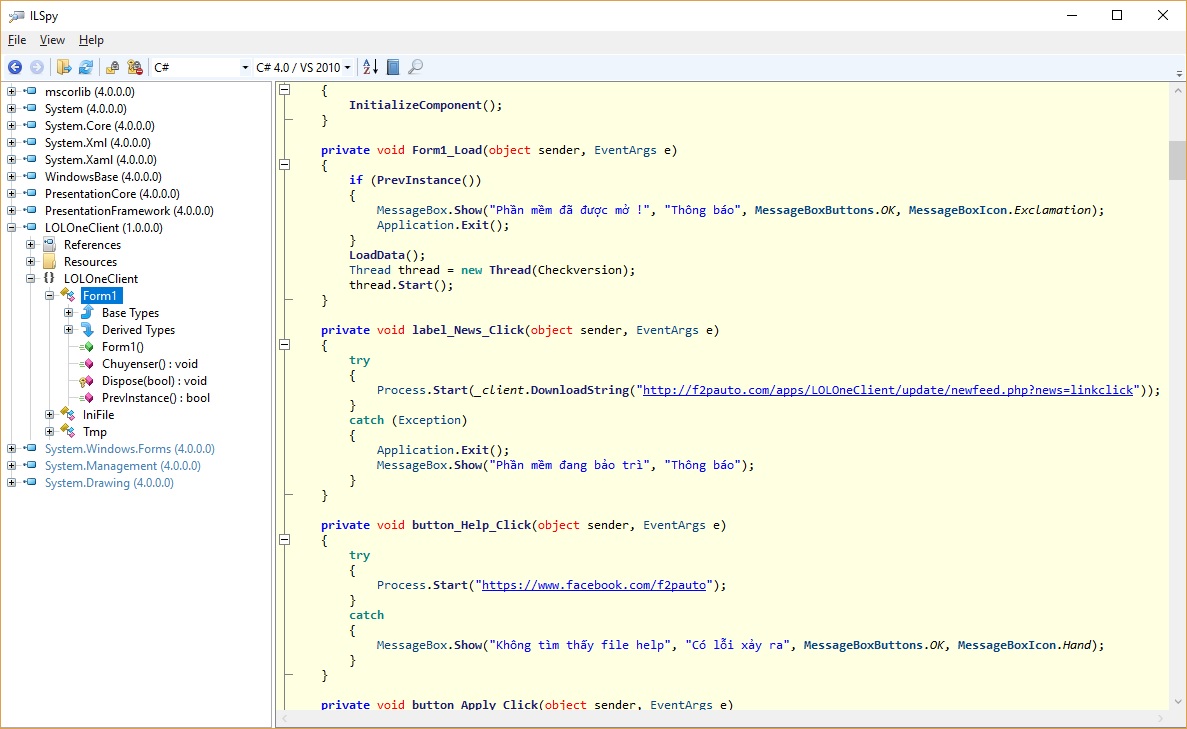Click the blue book icon in toolbar
Image resolution: width=1187 pixels, height=729 pixels.
pos(393,67)
